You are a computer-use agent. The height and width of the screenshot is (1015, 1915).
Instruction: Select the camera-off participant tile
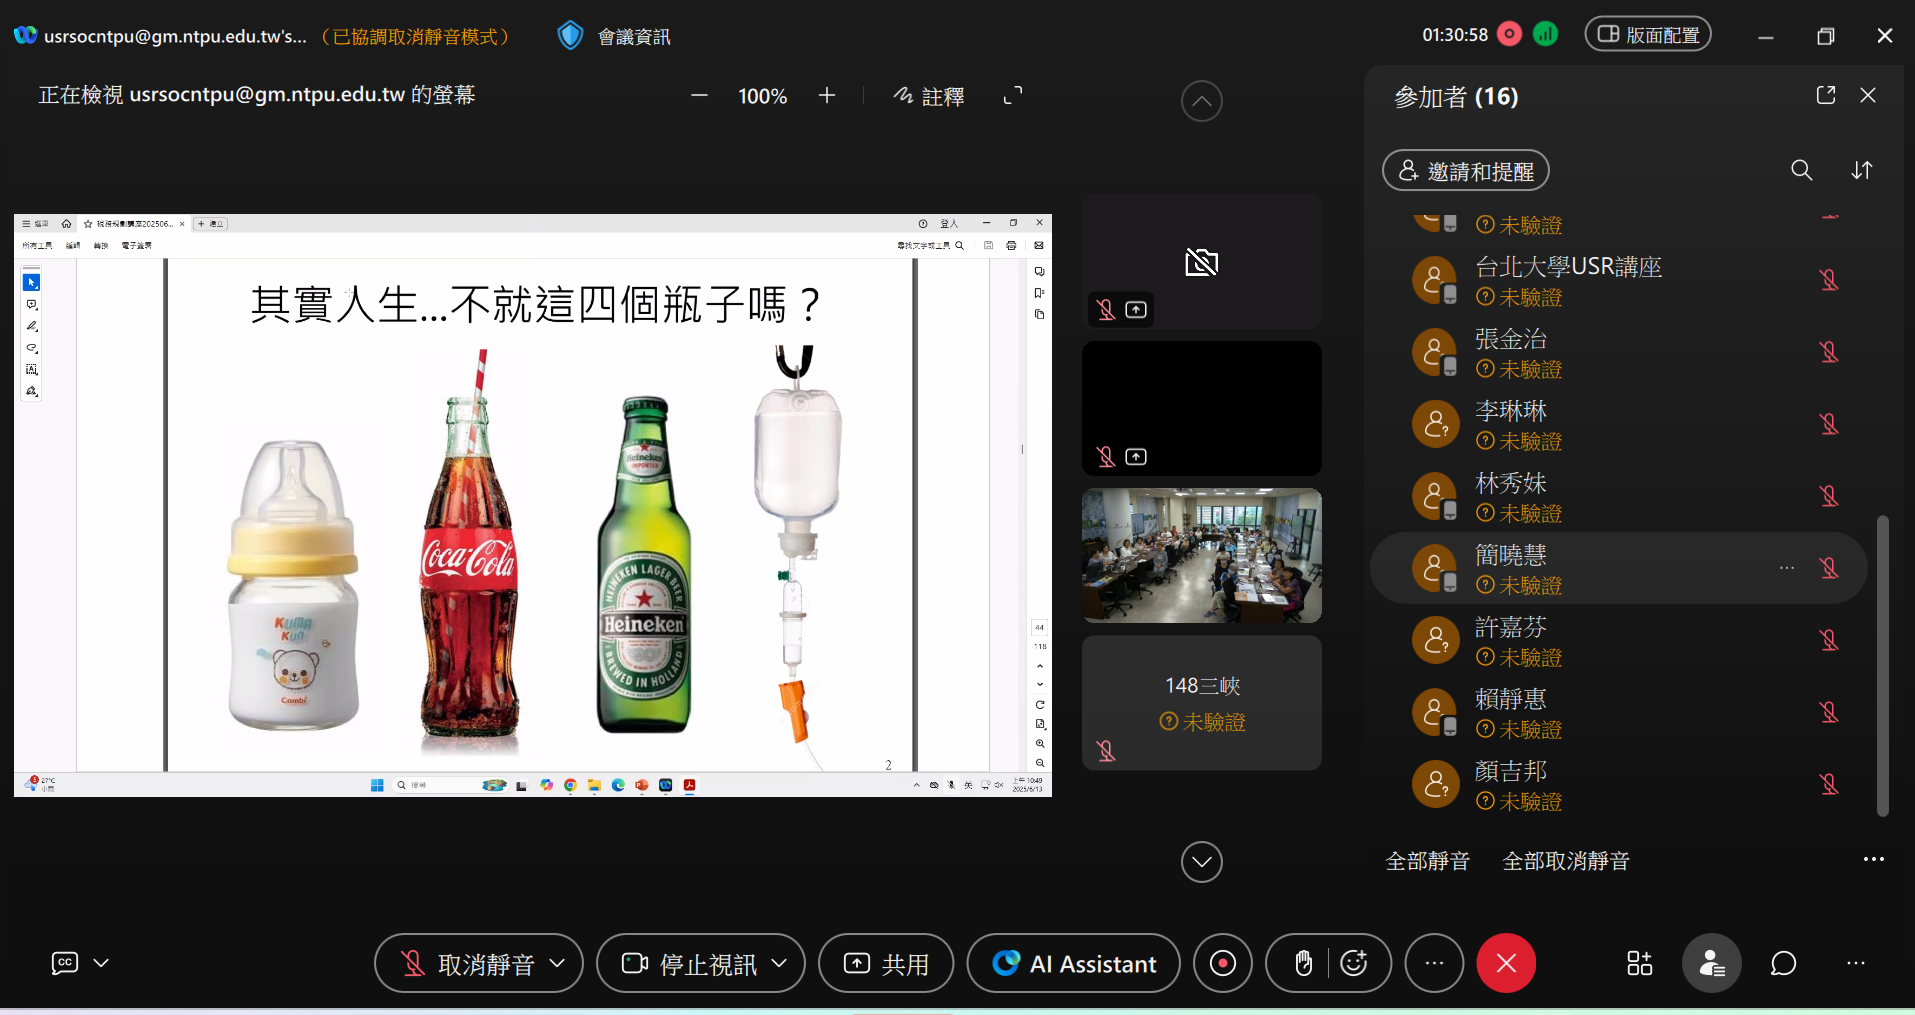click(1202, 261)
